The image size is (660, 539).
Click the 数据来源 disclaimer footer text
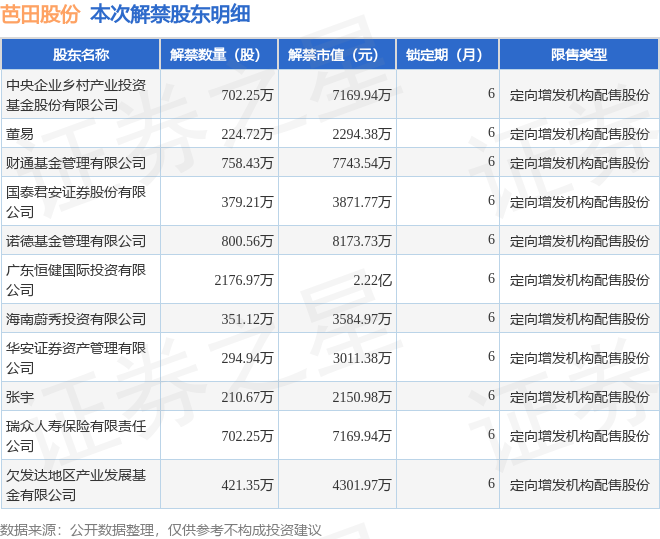coord(161,530)
